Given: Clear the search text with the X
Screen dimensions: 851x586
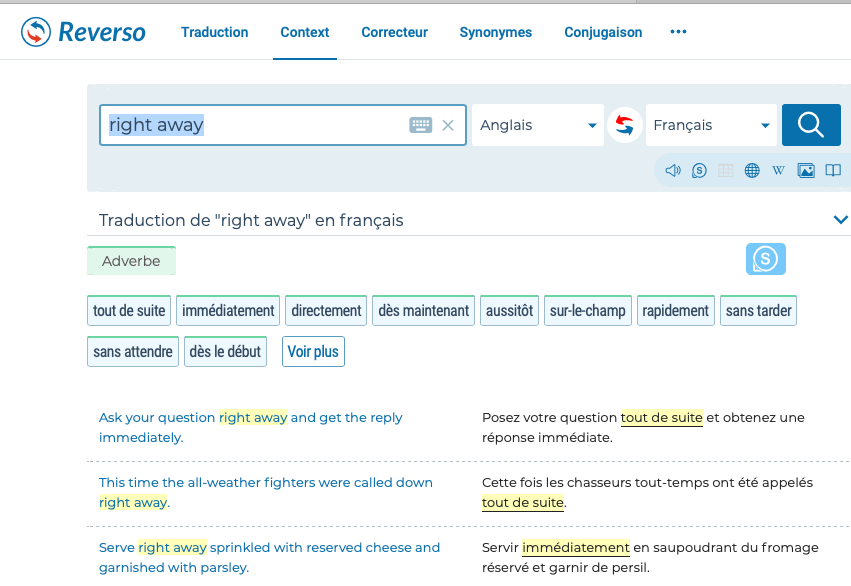Looking at the screenshot, I should coord(448,125).
